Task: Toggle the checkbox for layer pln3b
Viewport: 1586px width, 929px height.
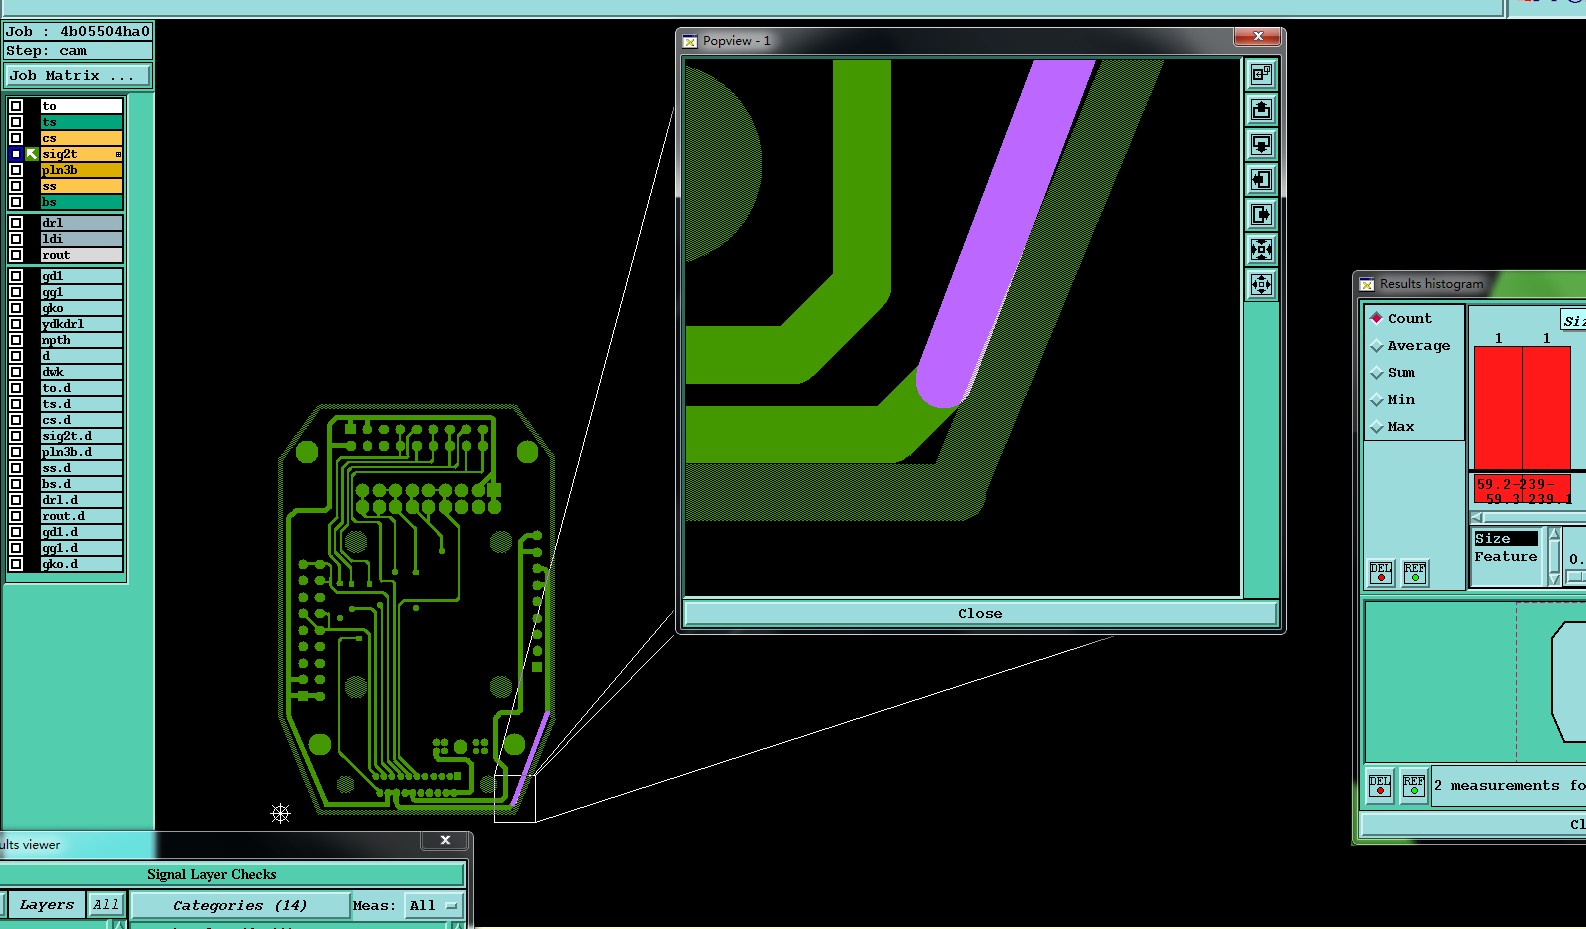Action: 16,170
